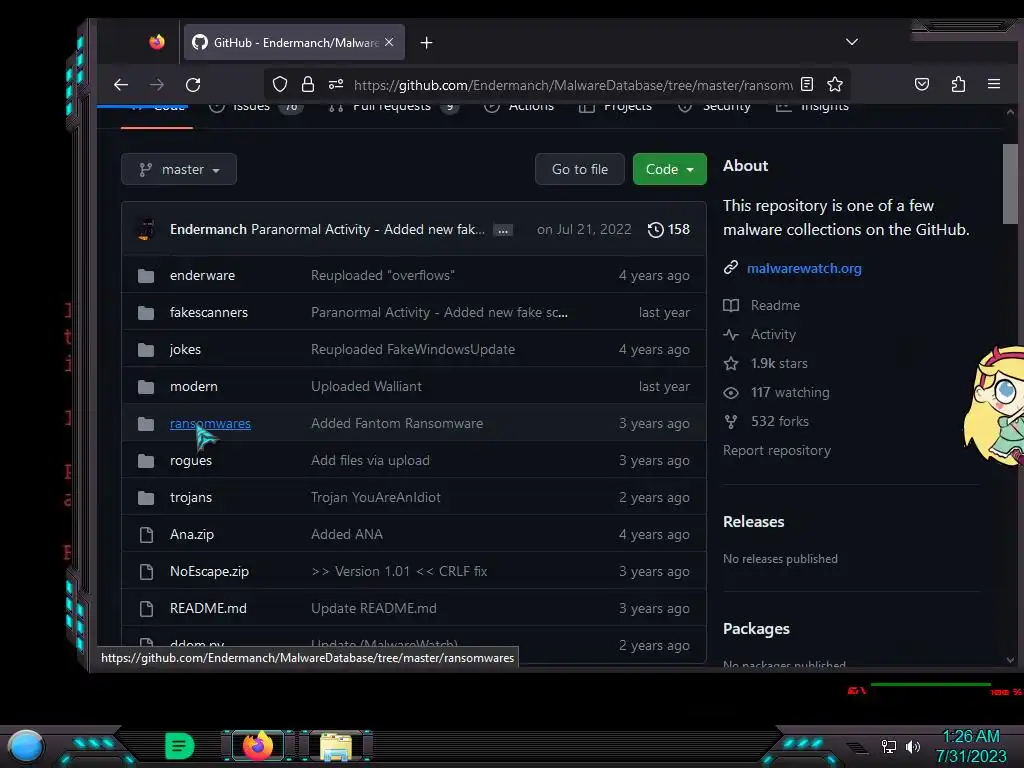This screenshot has width=1024, height=768.
Task: Open commit 'Uploaded Walliant'
Action: (366, 387)
